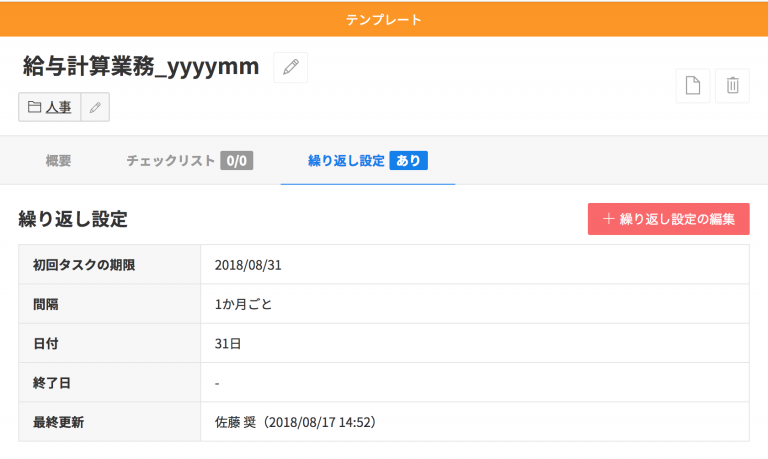
Task: Click the 初回タスクの期限 row label
Action: (84, 265)
